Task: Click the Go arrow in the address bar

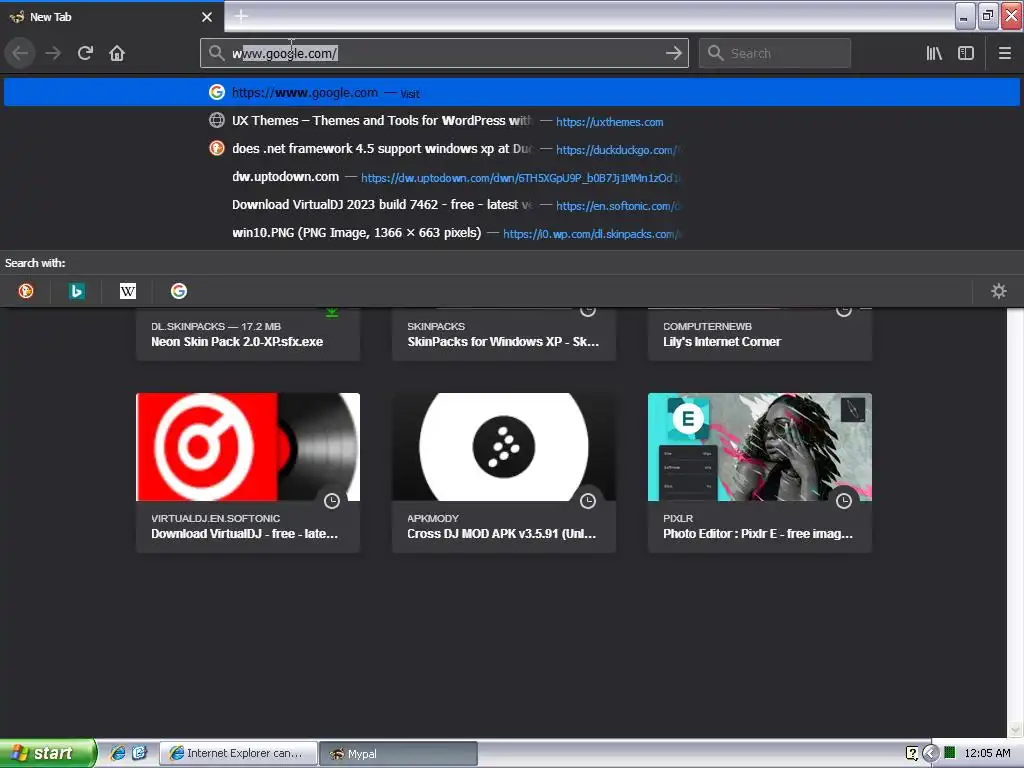Action: pos(673,53)
